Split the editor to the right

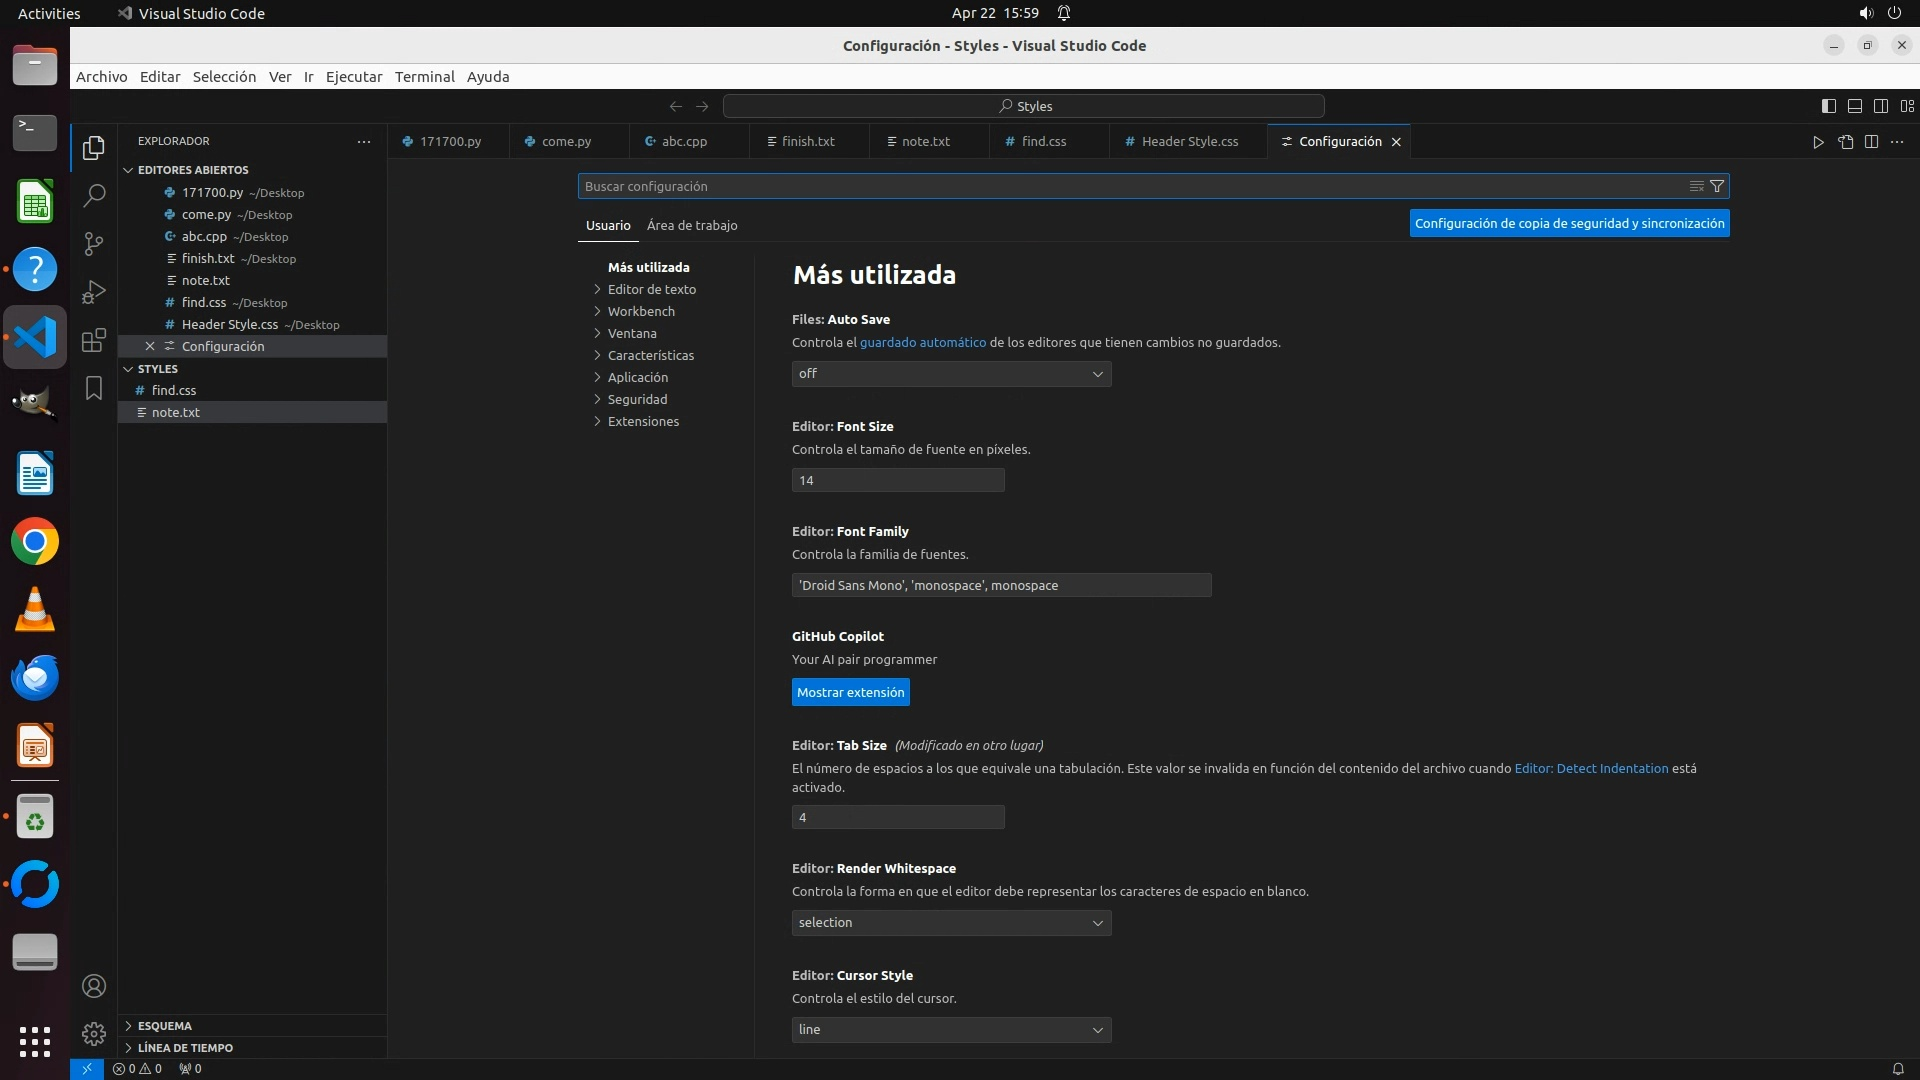pyautogui.click(x=1871, y=142)
